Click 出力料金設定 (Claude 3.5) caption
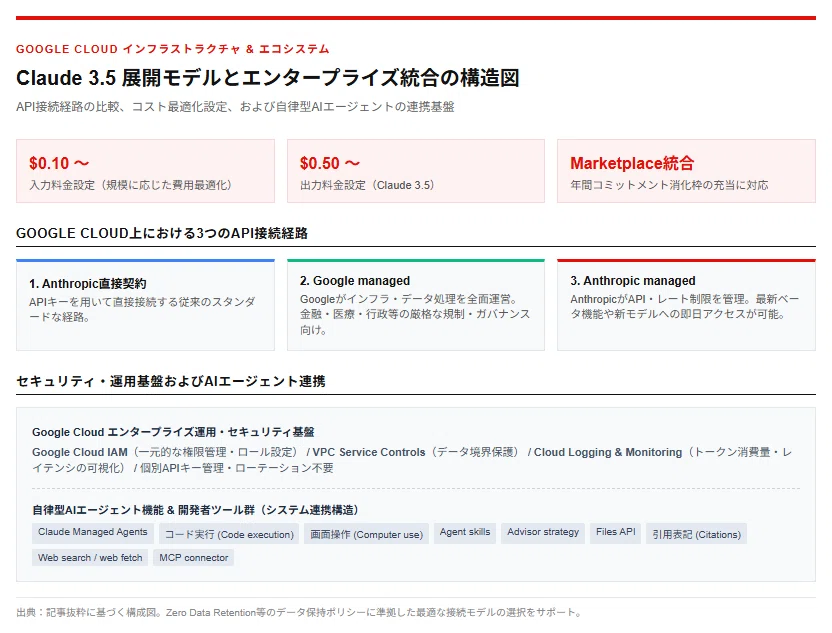 (367, 185)
